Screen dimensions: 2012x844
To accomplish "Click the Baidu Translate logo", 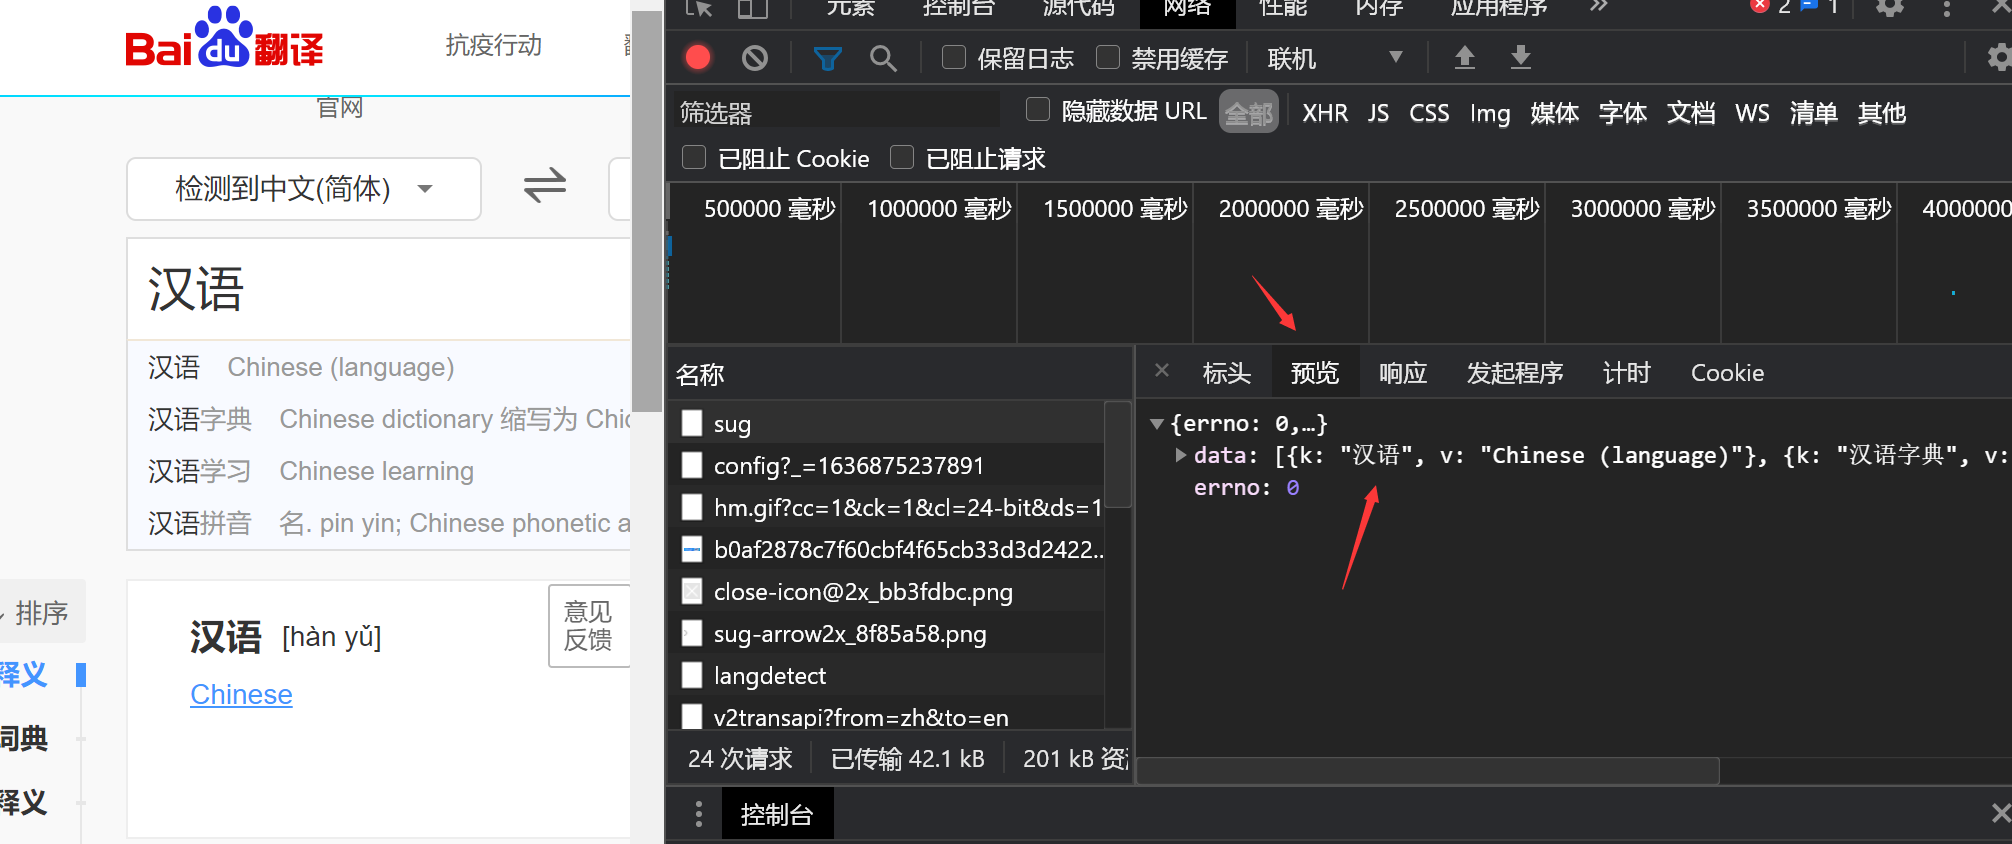I will point(224,40).
